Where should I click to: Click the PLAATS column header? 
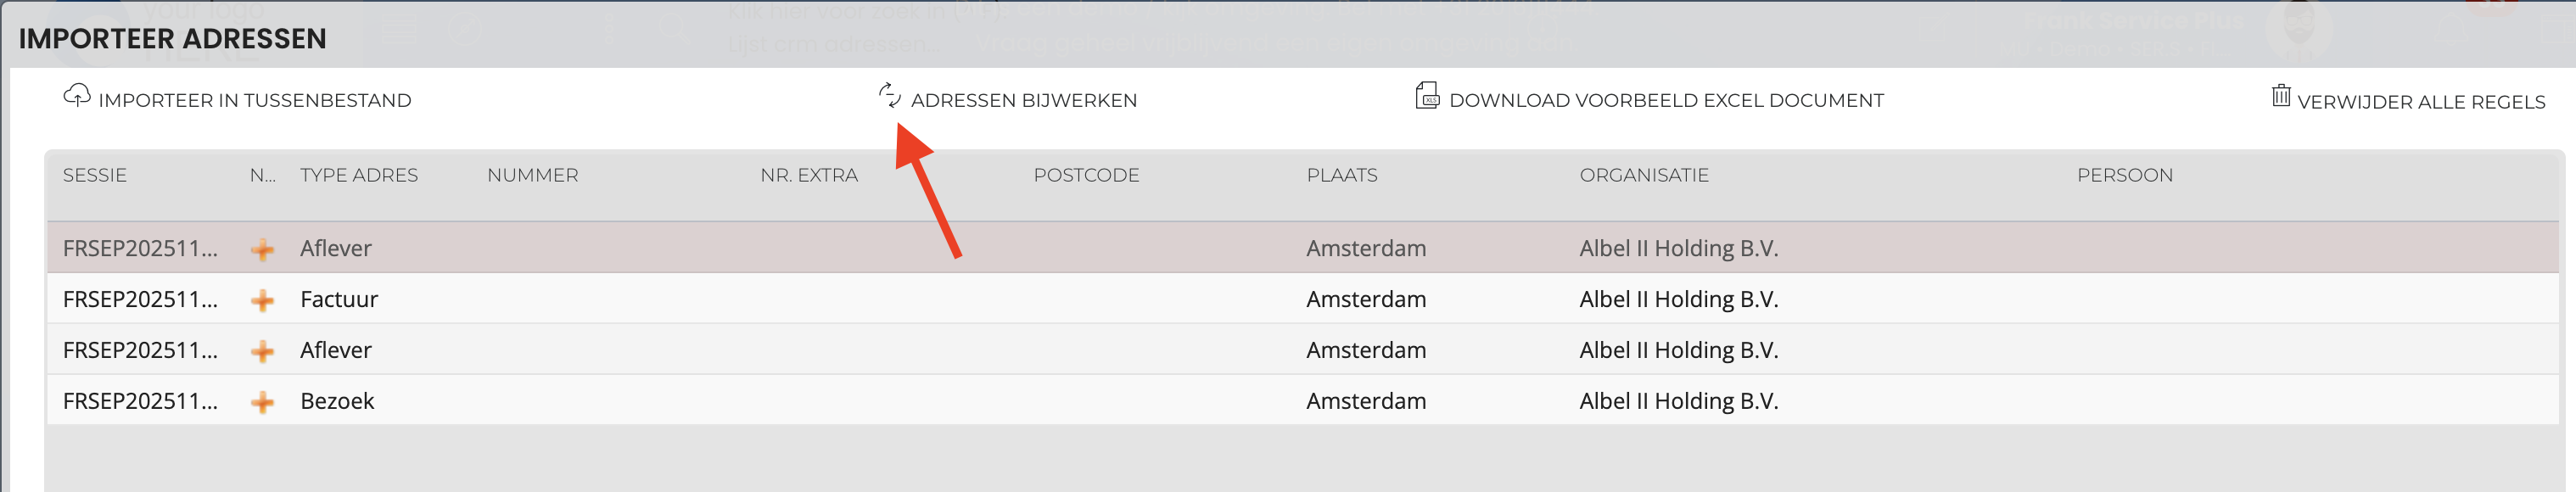click(1341, 175)
